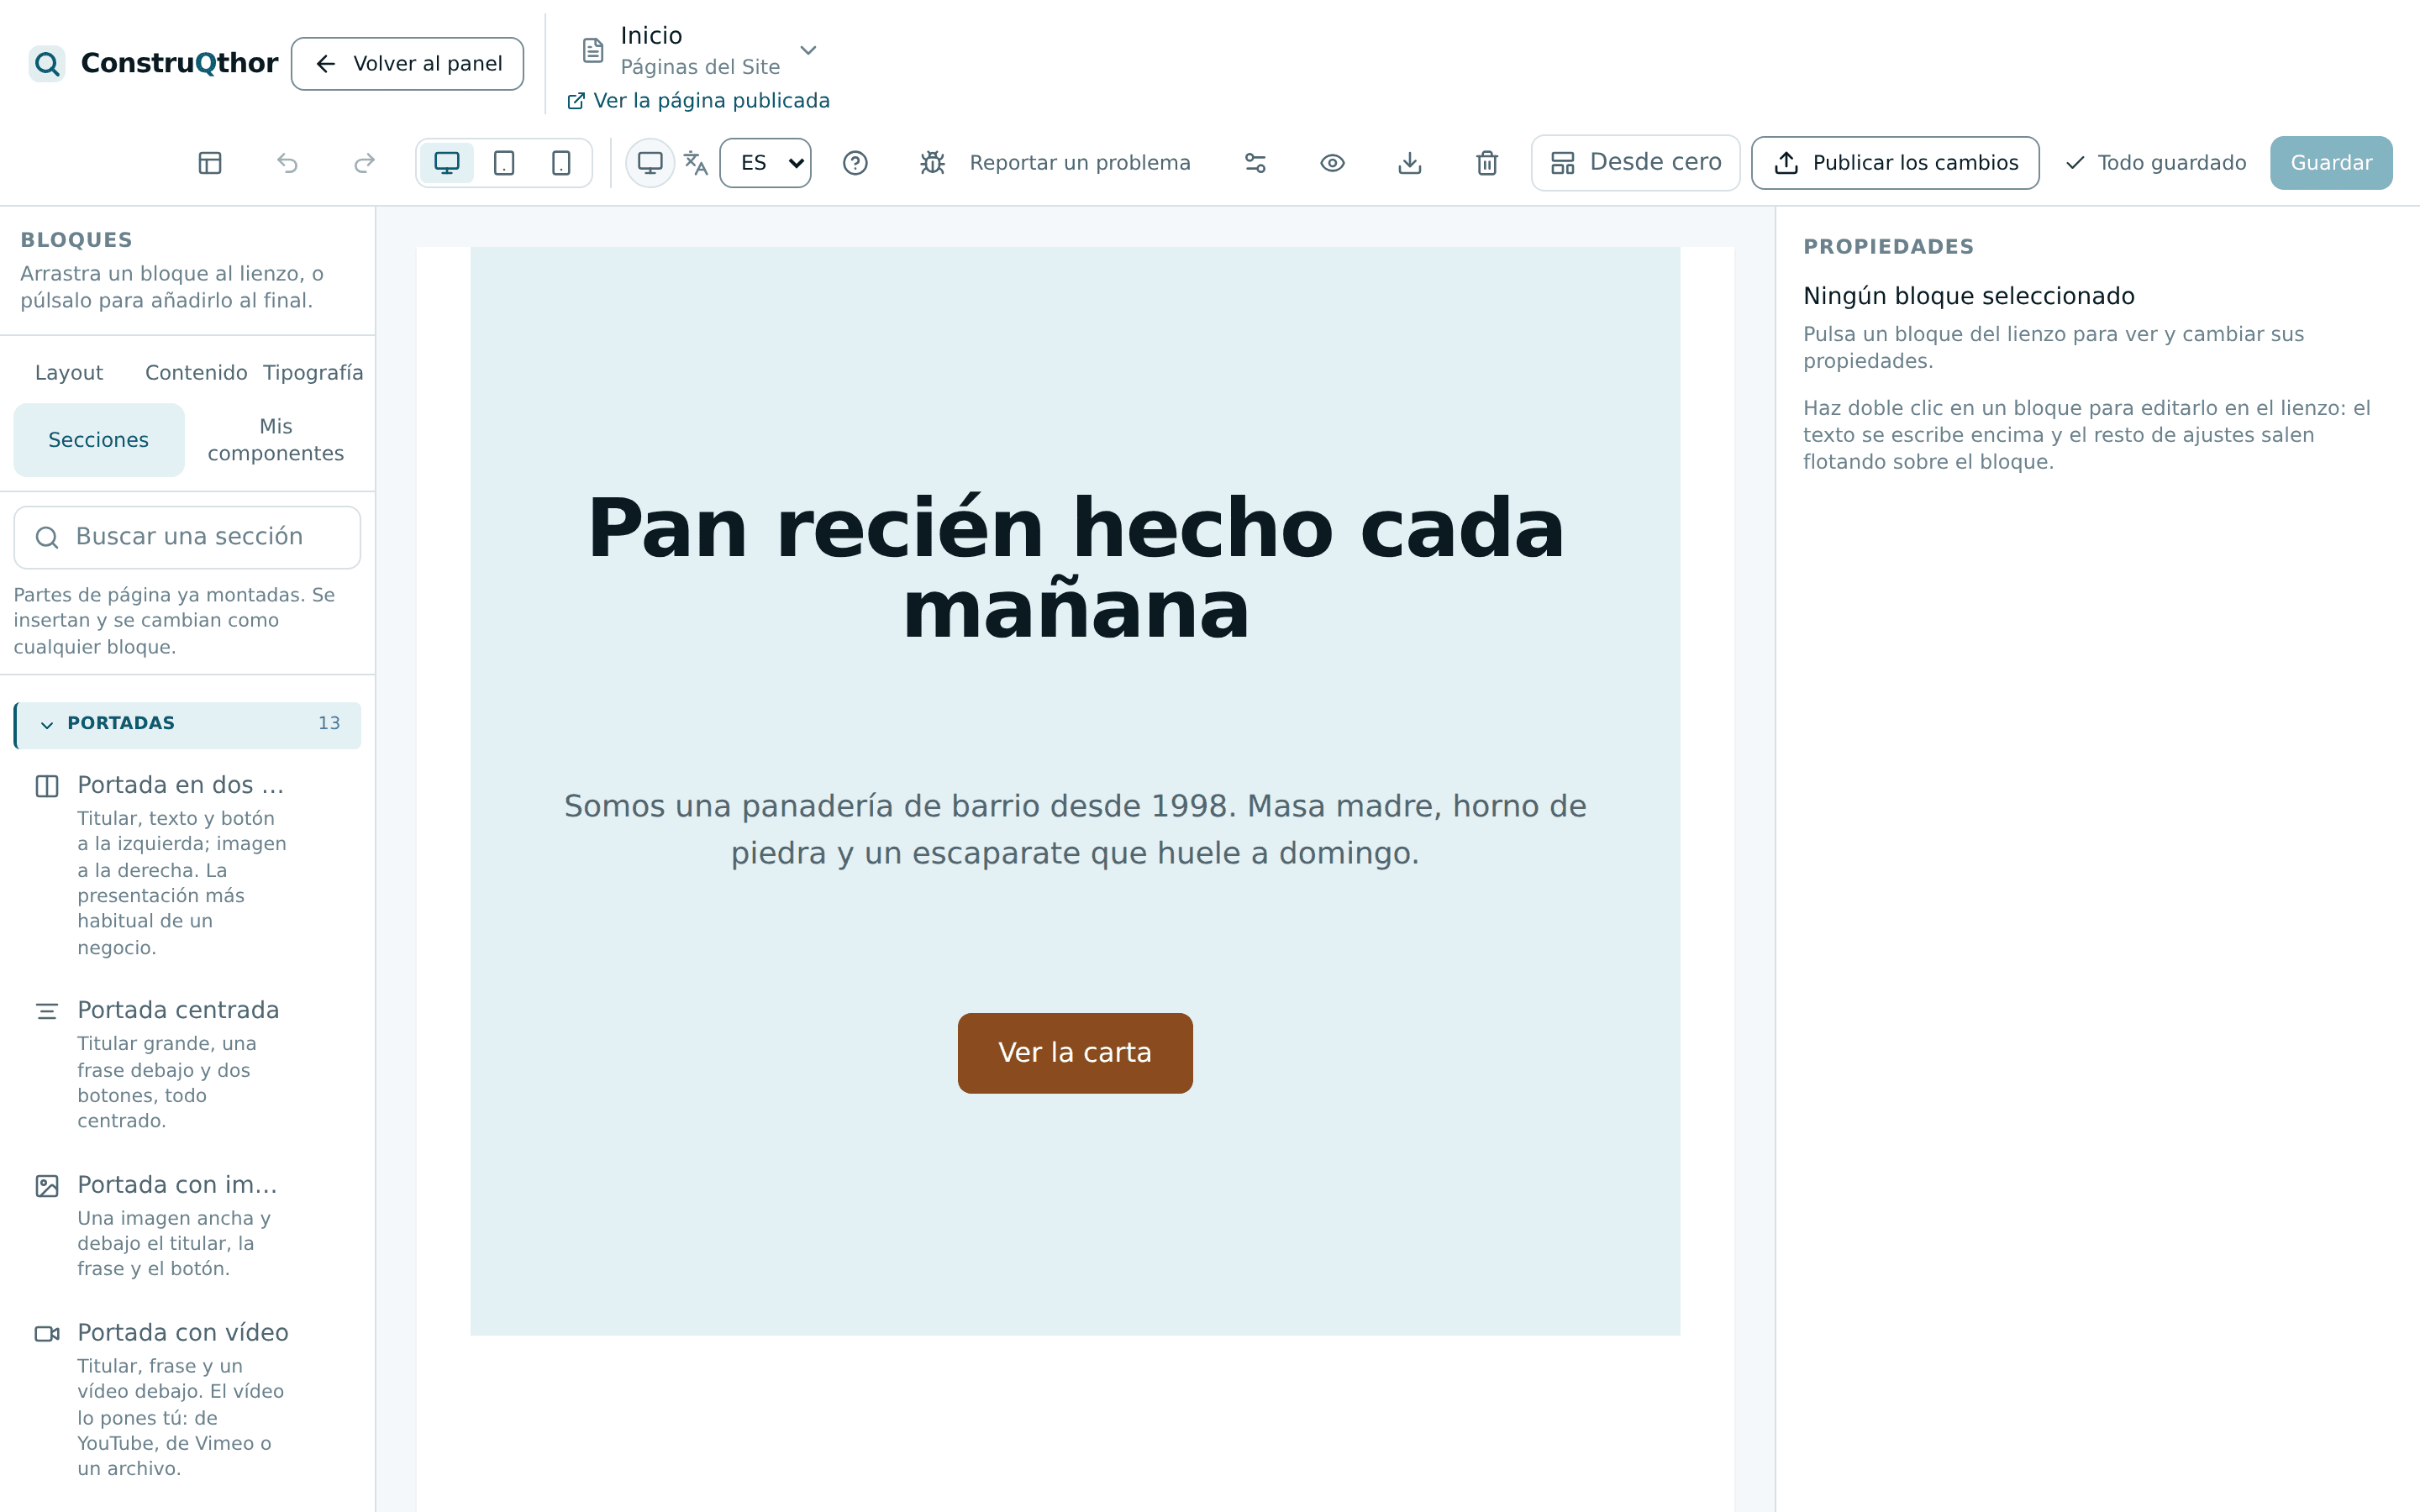Add the Portada en dos section

tap(188, 864)
